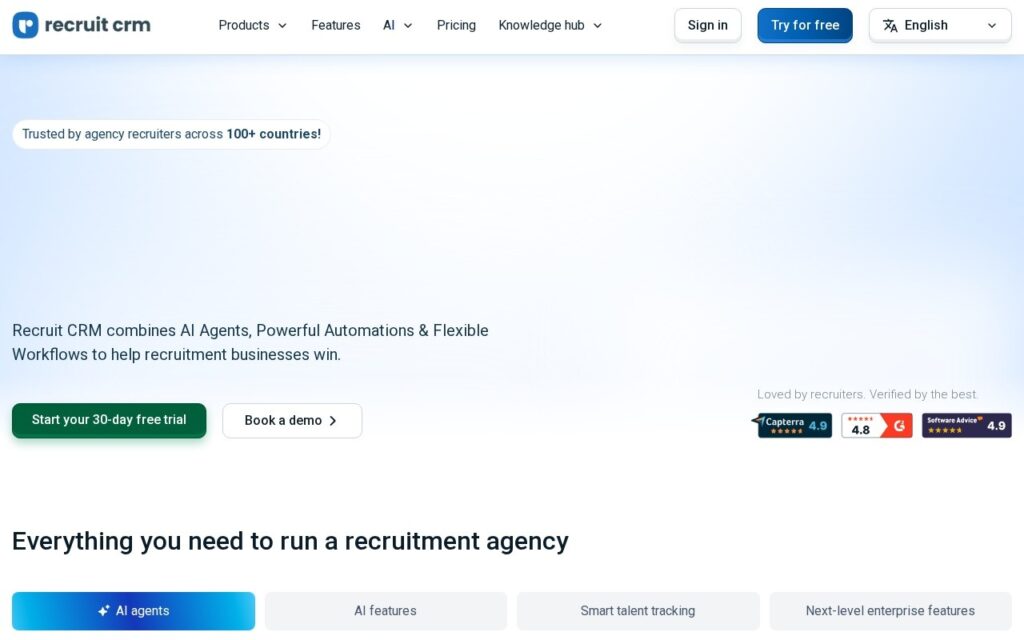The image size is (1024, 640).
Task: Click the Sign in button
Action: point(707,25)
